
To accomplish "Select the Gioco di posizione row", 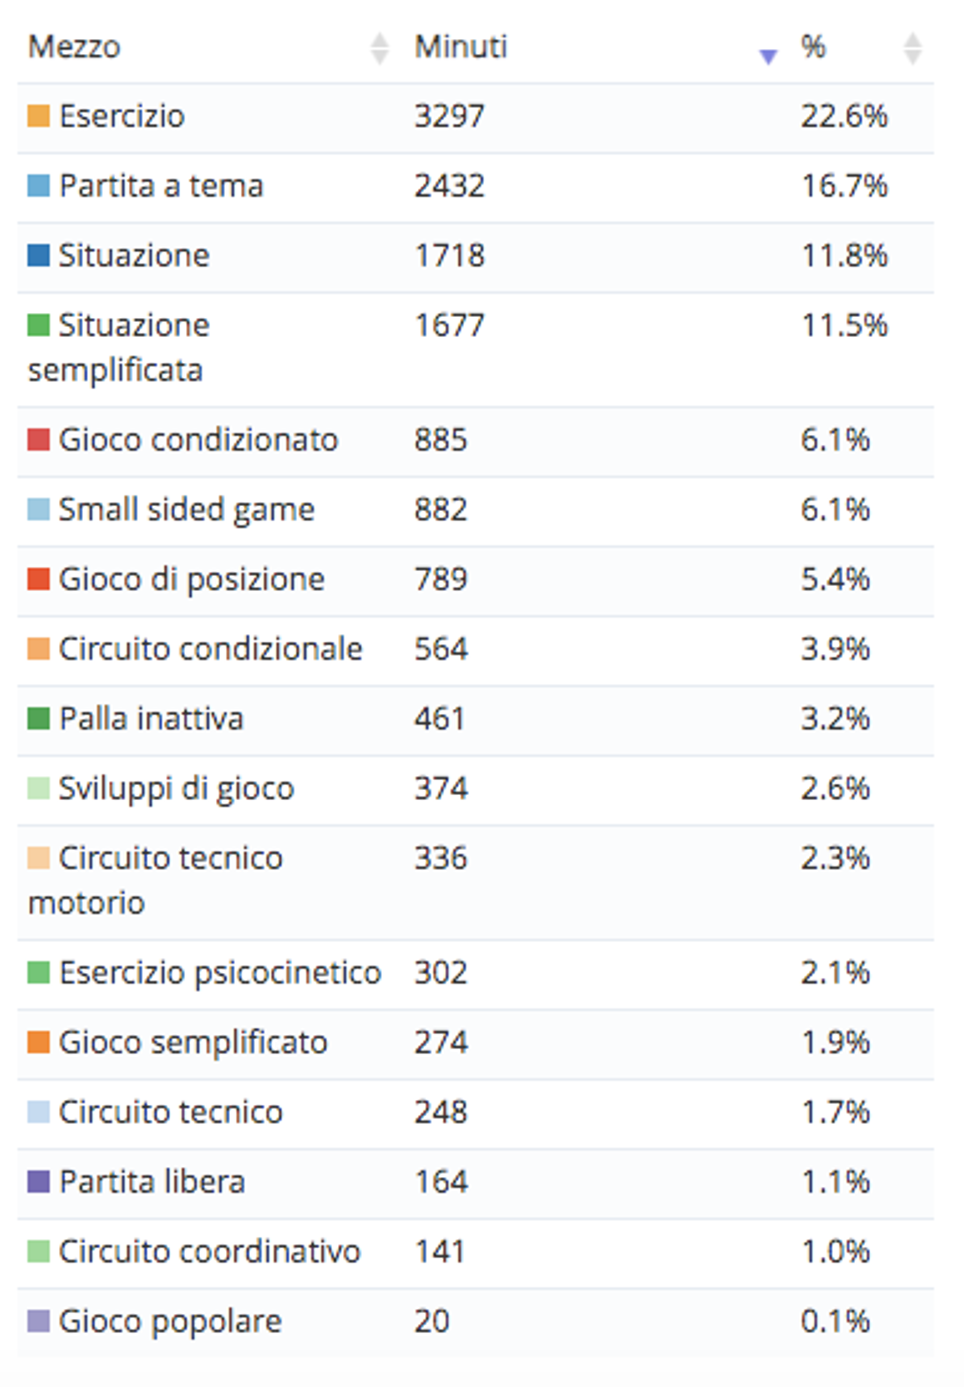I will click(x=476, y=581).
